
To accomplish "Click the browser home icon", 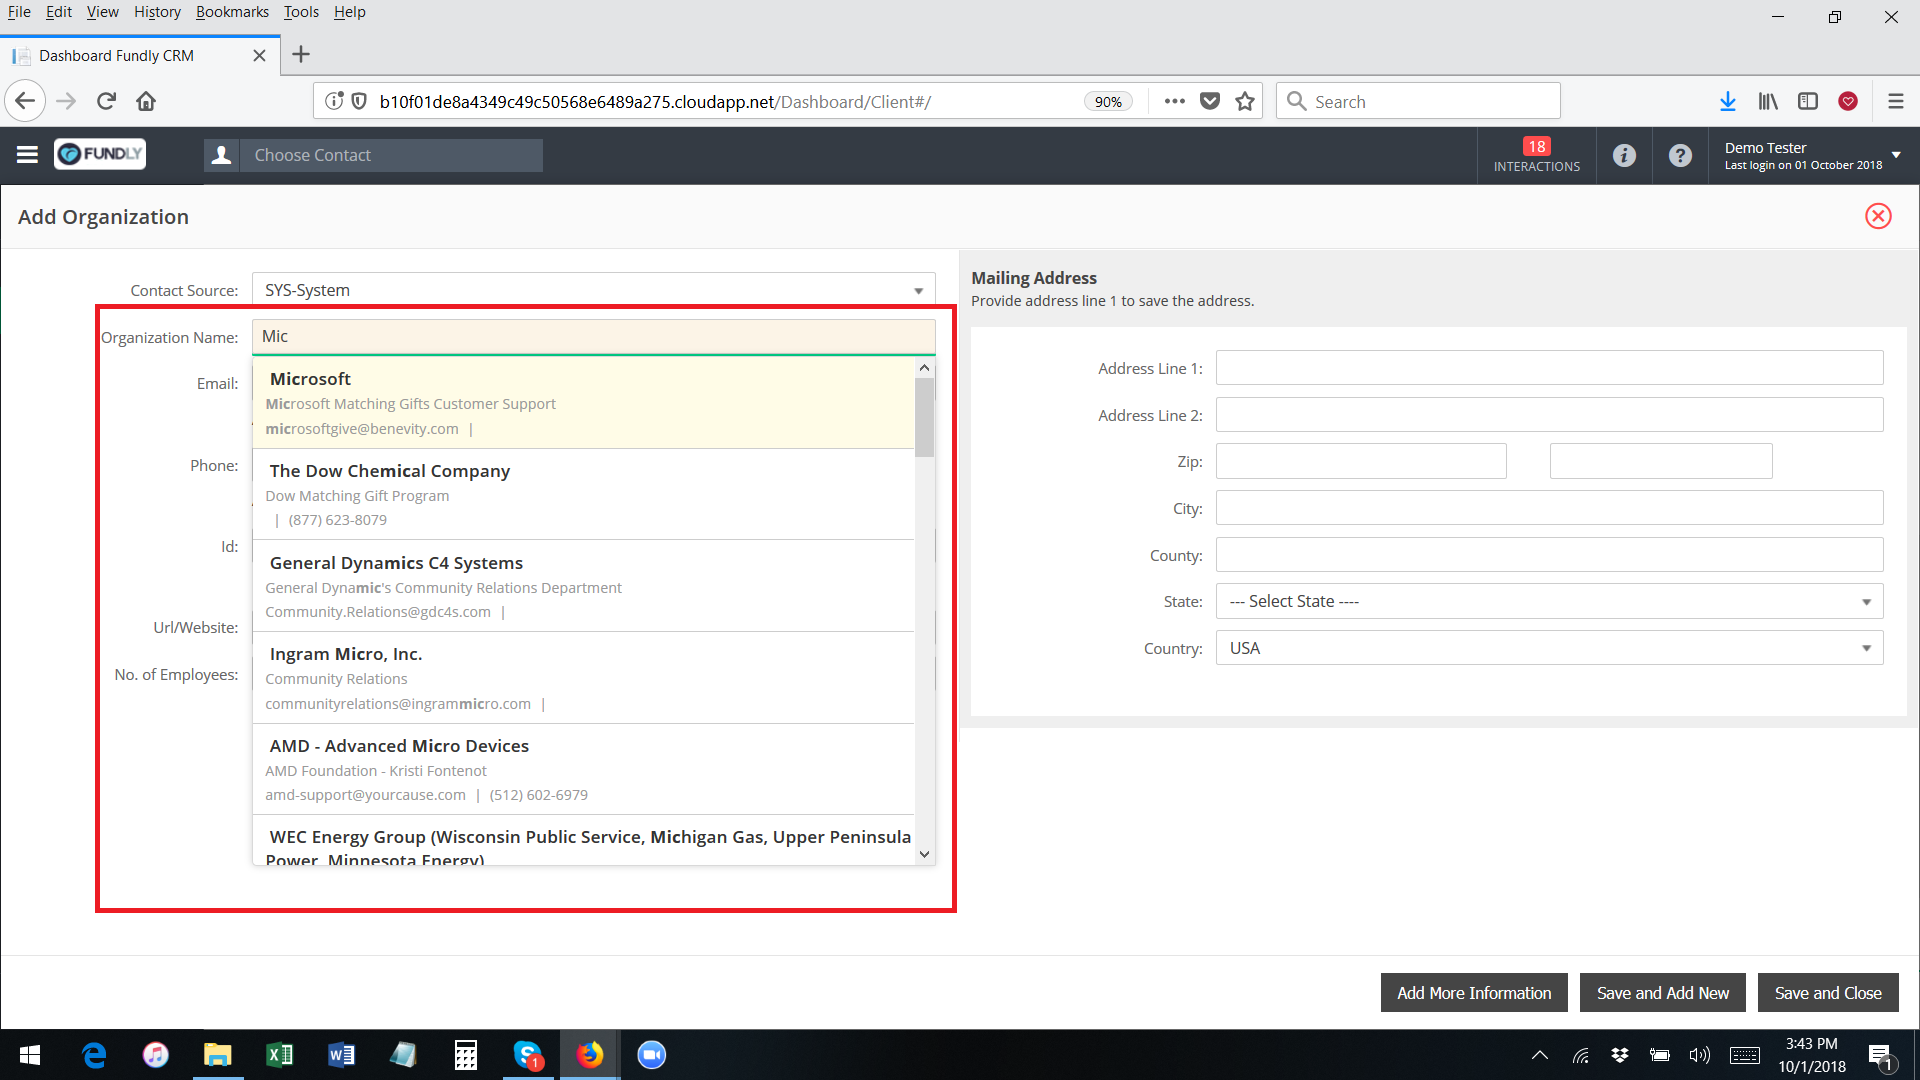I will [x=146, y=101].
